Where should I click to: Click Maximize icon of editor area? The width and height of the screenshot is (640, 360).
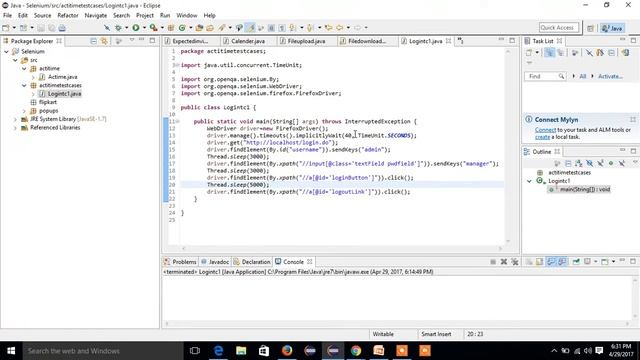click(x=512, y=41)
